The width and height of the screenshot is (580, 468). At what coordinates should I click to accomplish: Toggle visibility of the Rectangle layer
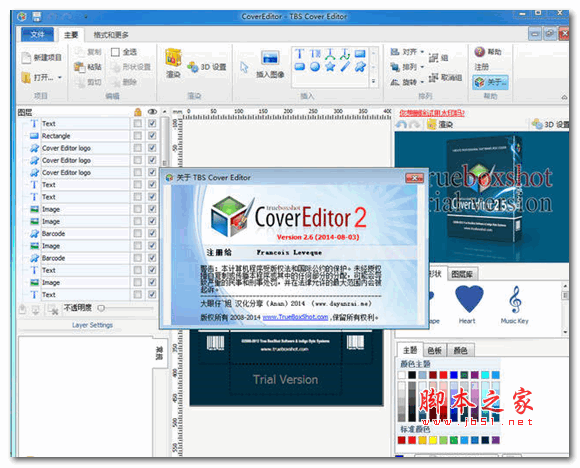point(152,136)
